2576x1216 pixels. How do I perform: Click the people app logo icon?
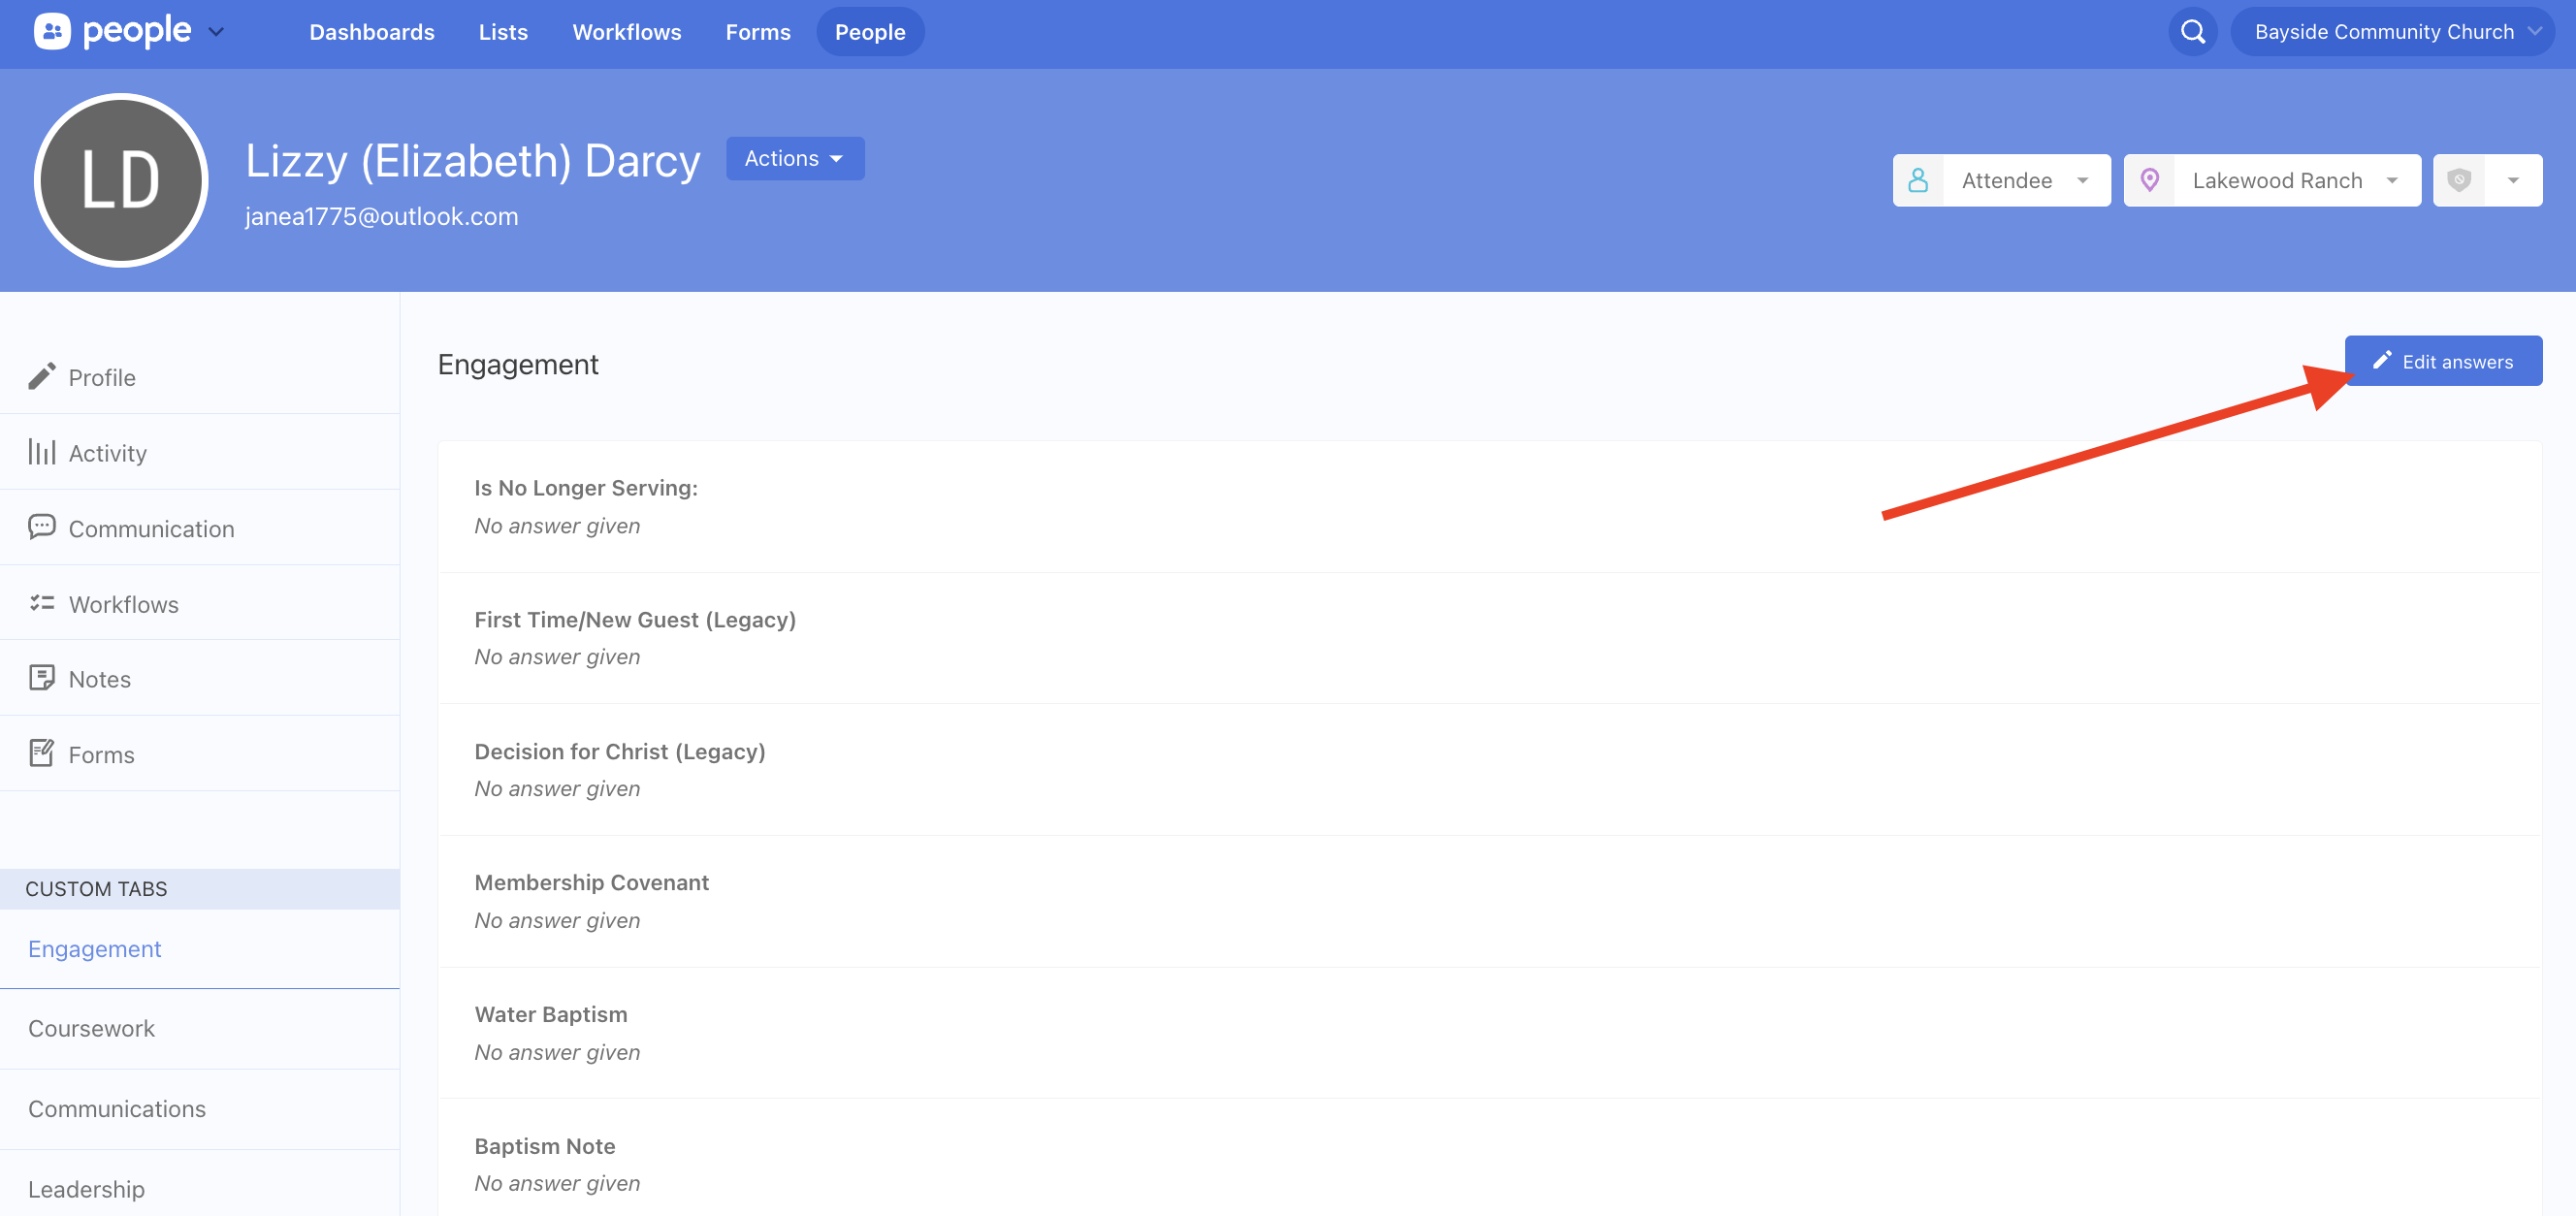(52, 32)
